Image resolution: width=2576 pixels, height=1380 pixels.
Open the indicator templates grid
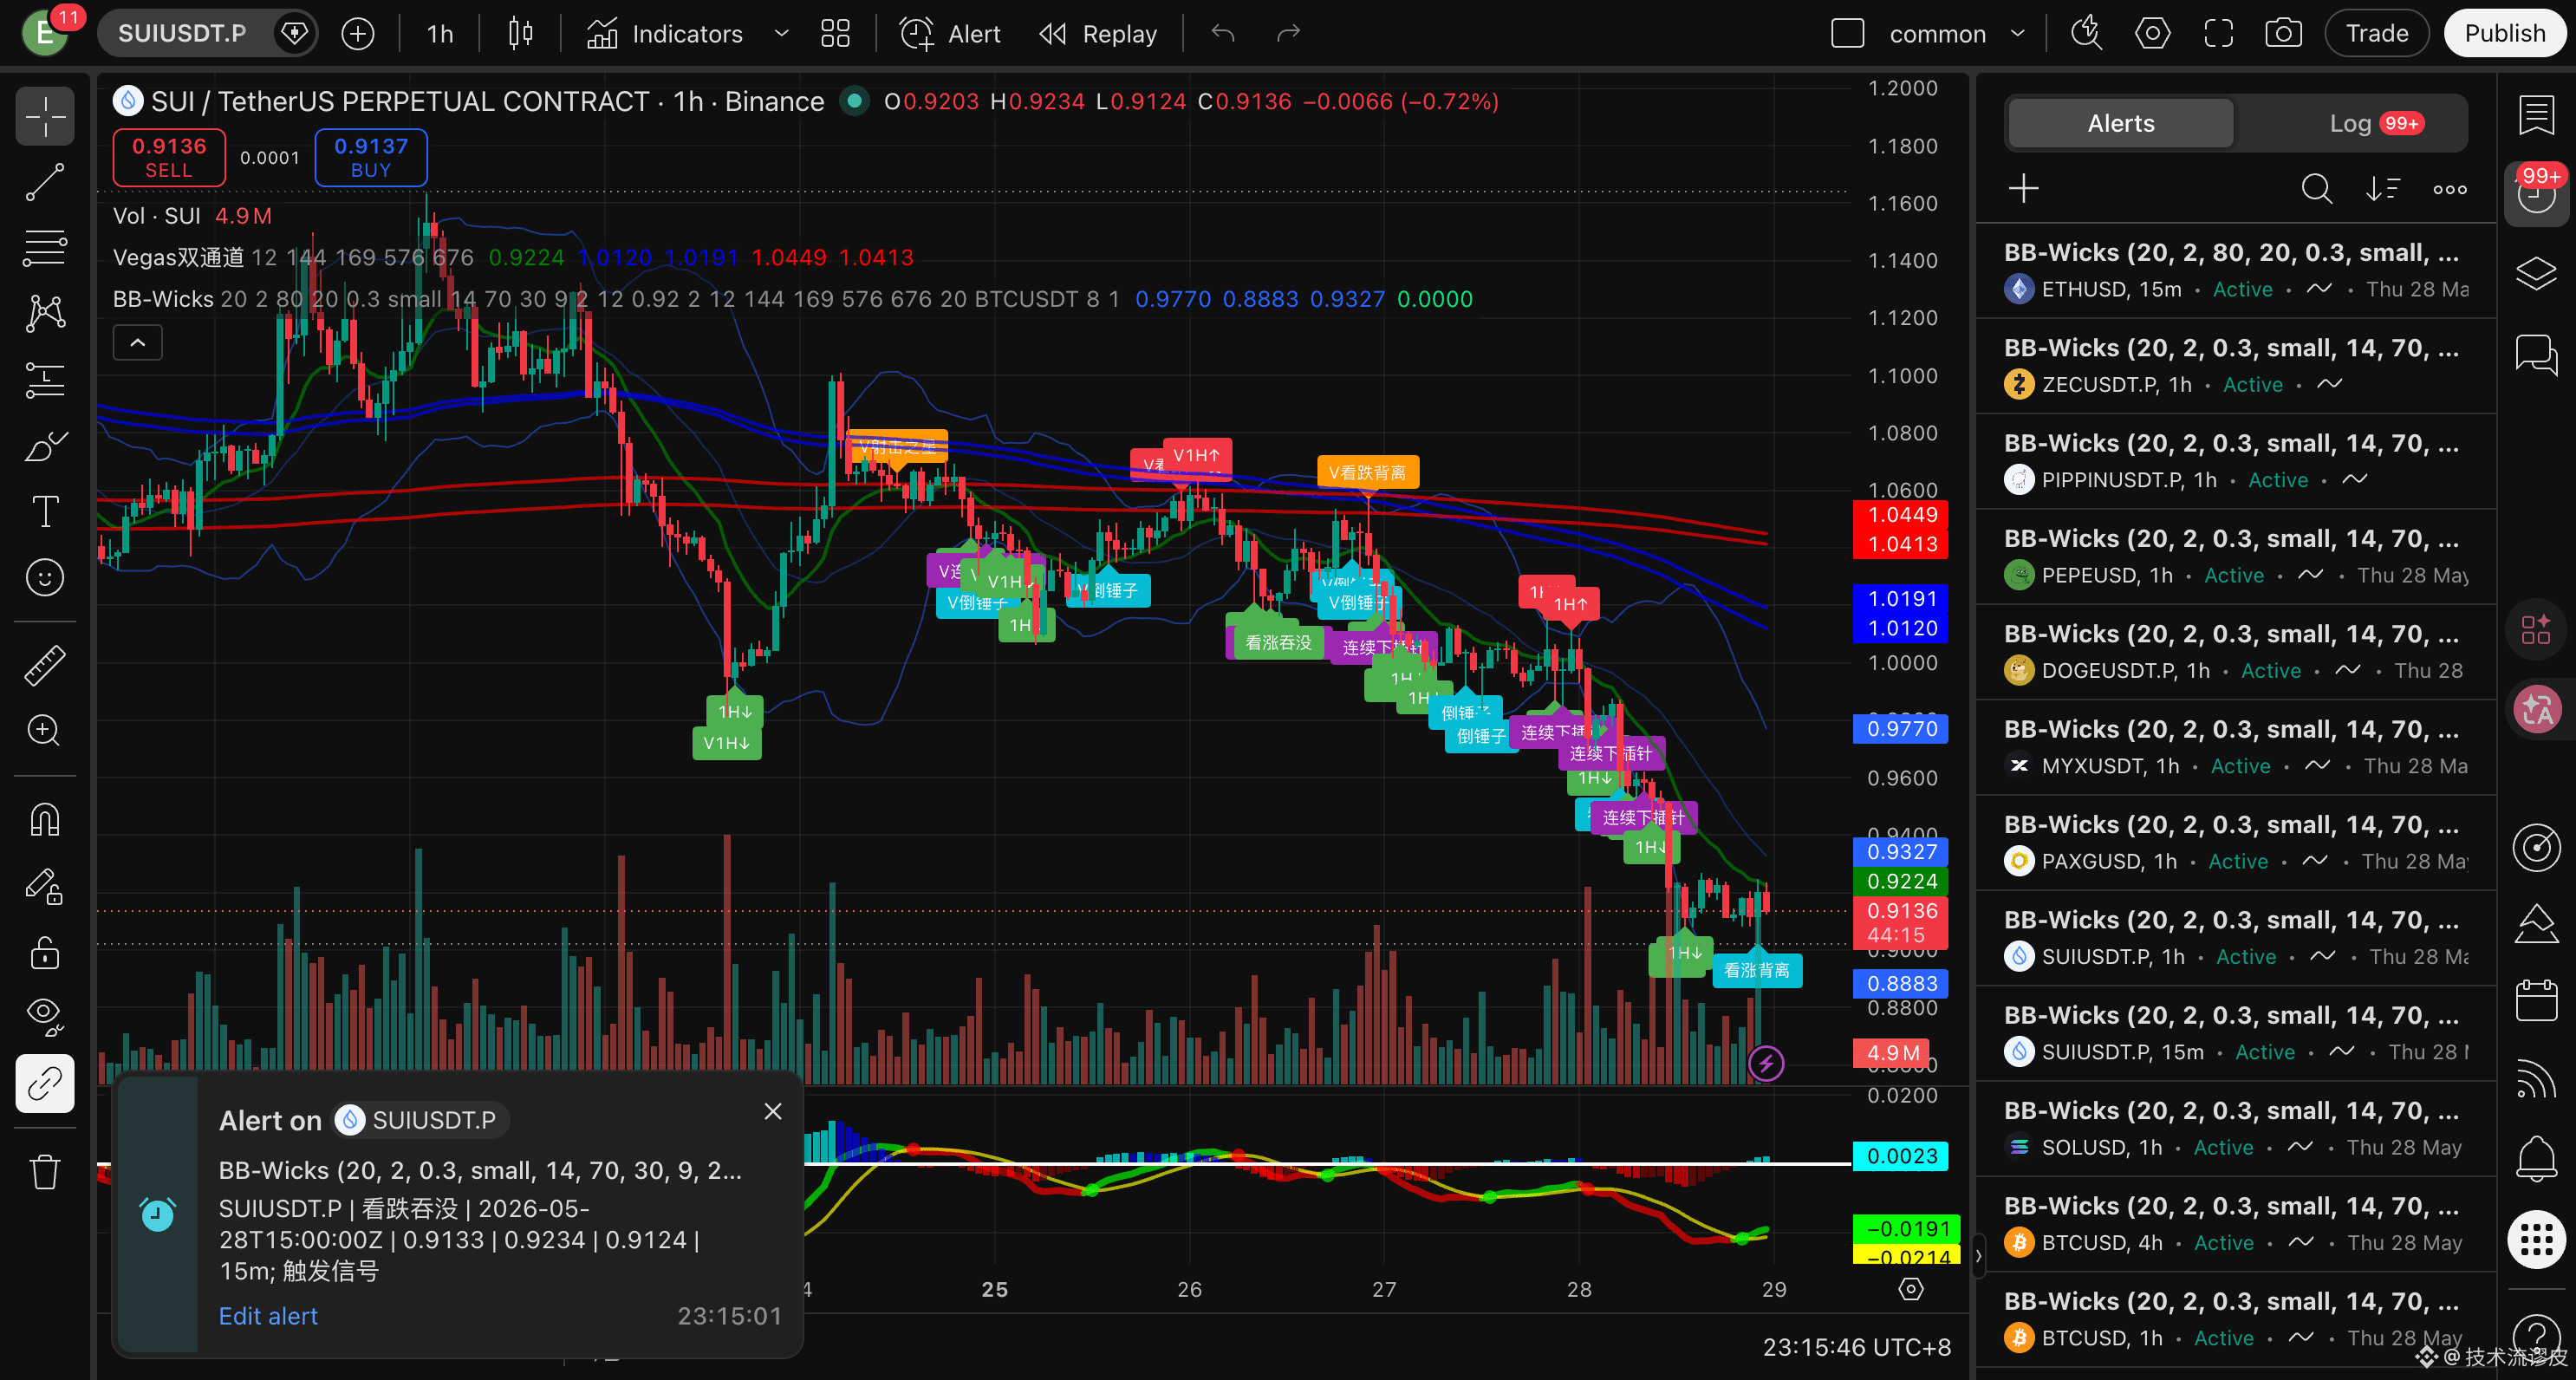pyautogui.click(x=835, y=34)
